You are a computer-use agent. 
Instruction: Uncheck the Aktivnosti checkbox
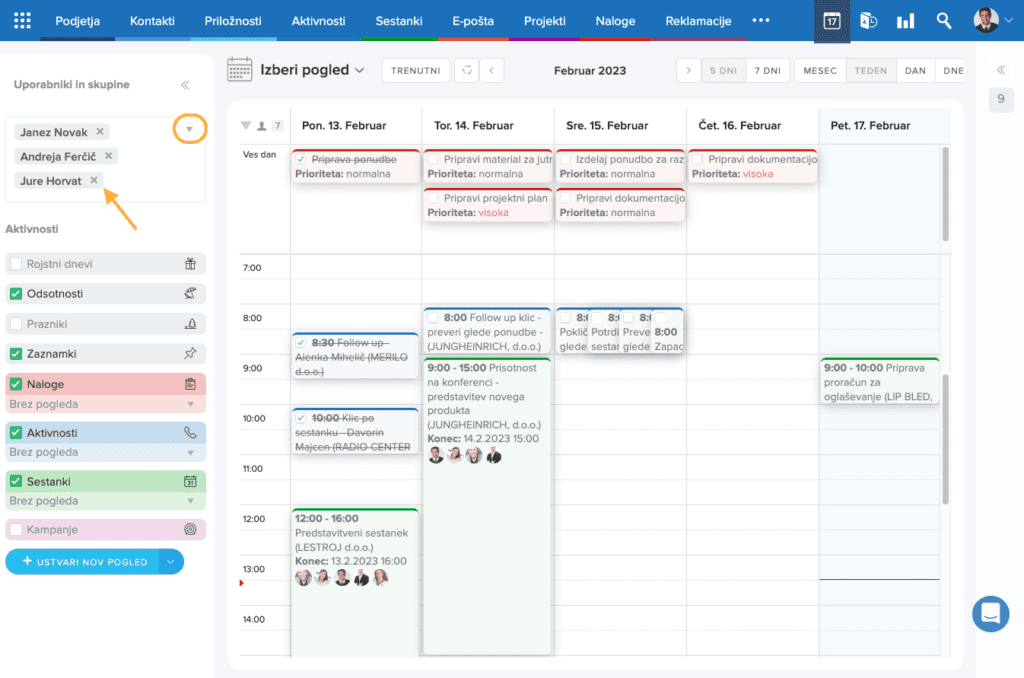(x=16, y=432)
